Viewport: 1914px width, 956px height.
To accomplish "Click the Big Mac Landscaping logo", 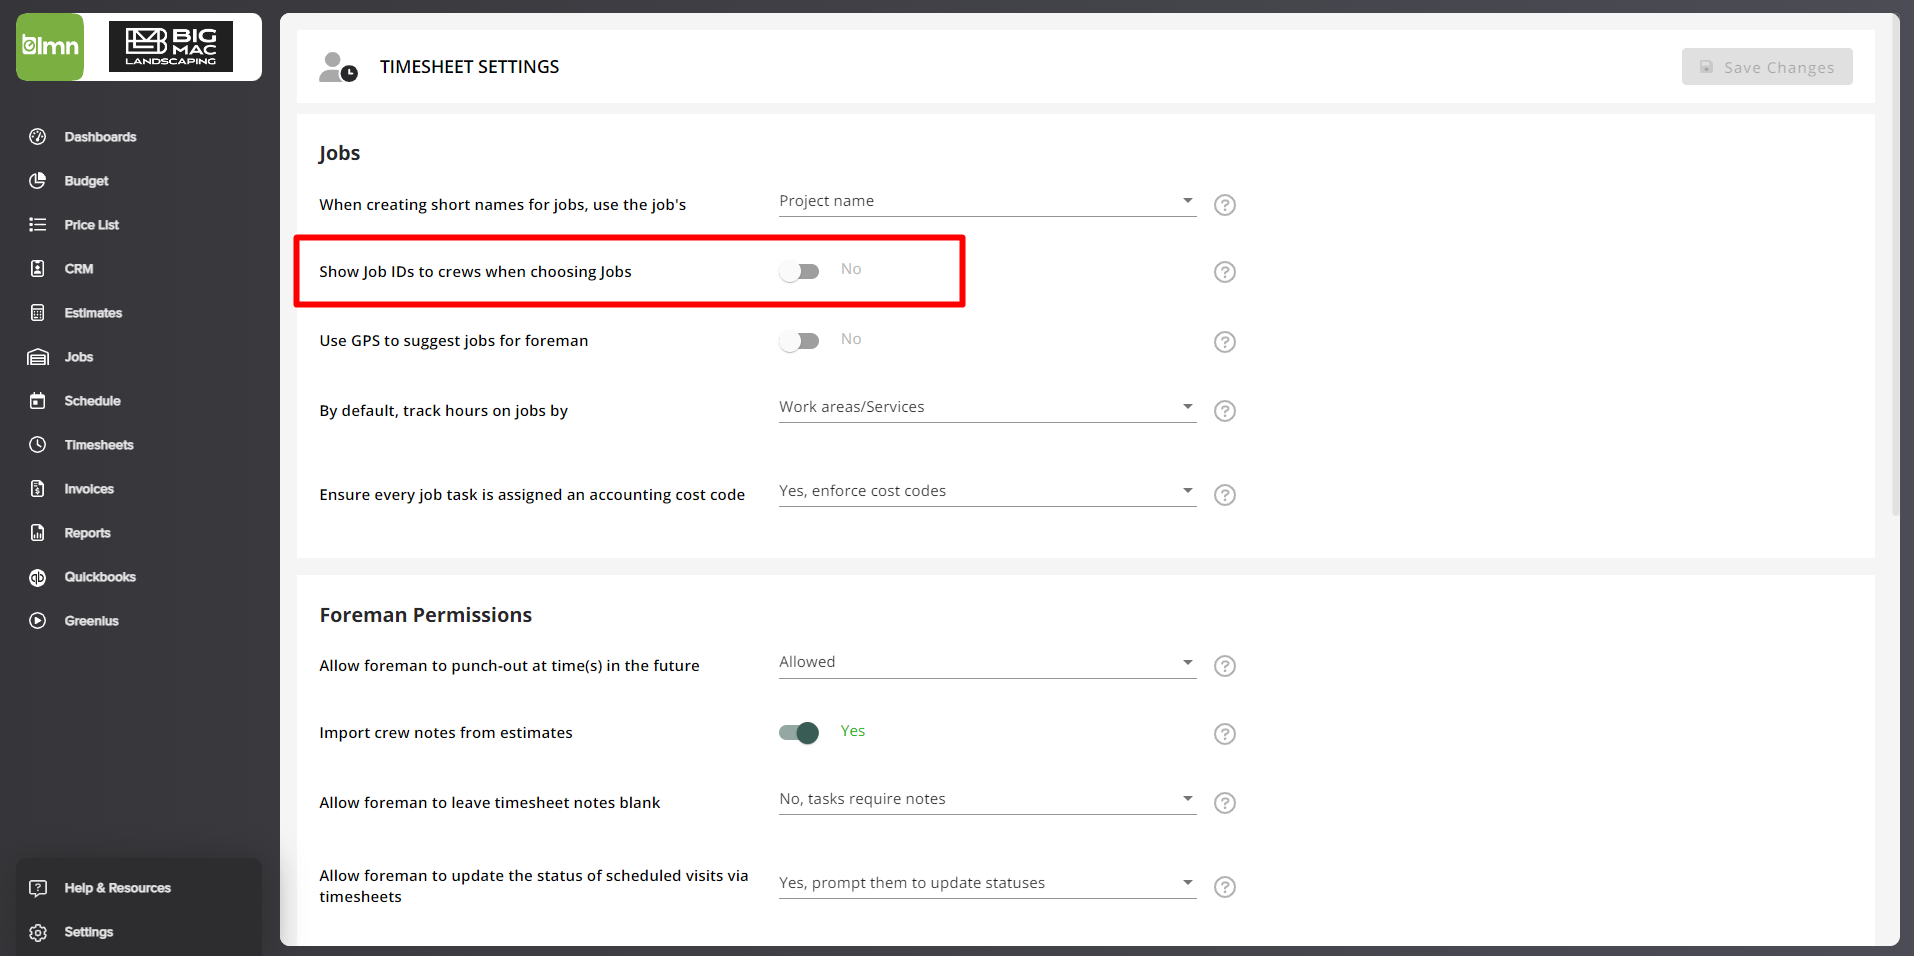I will tap(171, 47).
